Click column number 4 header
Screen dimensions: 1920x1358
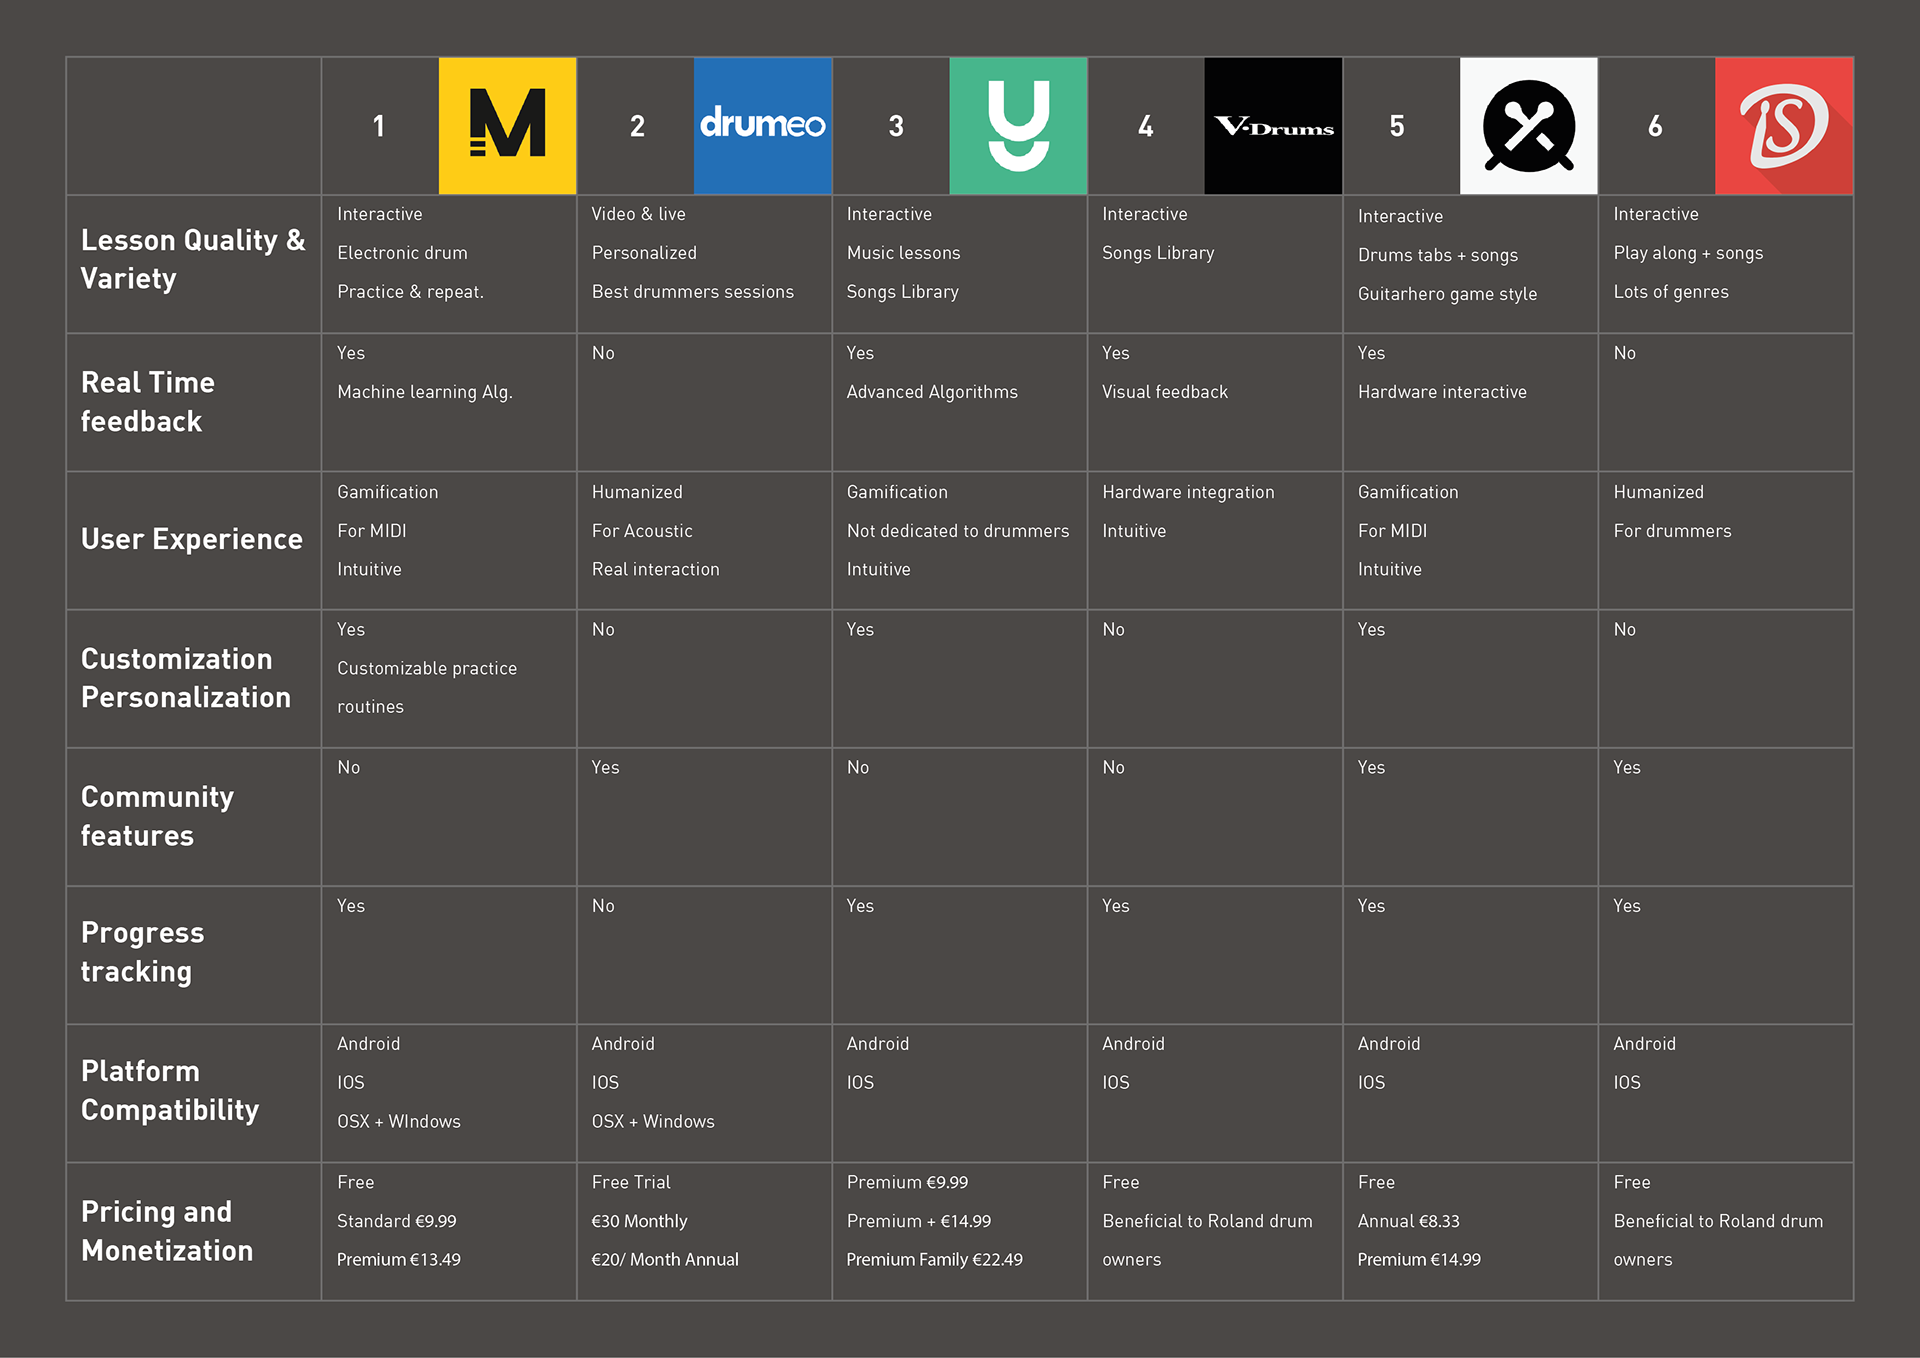click(x=1146, y=126)
